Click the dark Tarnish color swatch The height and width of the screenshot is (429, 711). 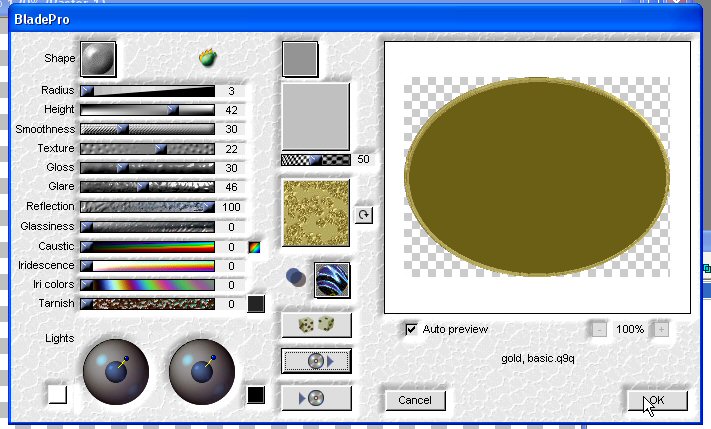coord(256,304)
